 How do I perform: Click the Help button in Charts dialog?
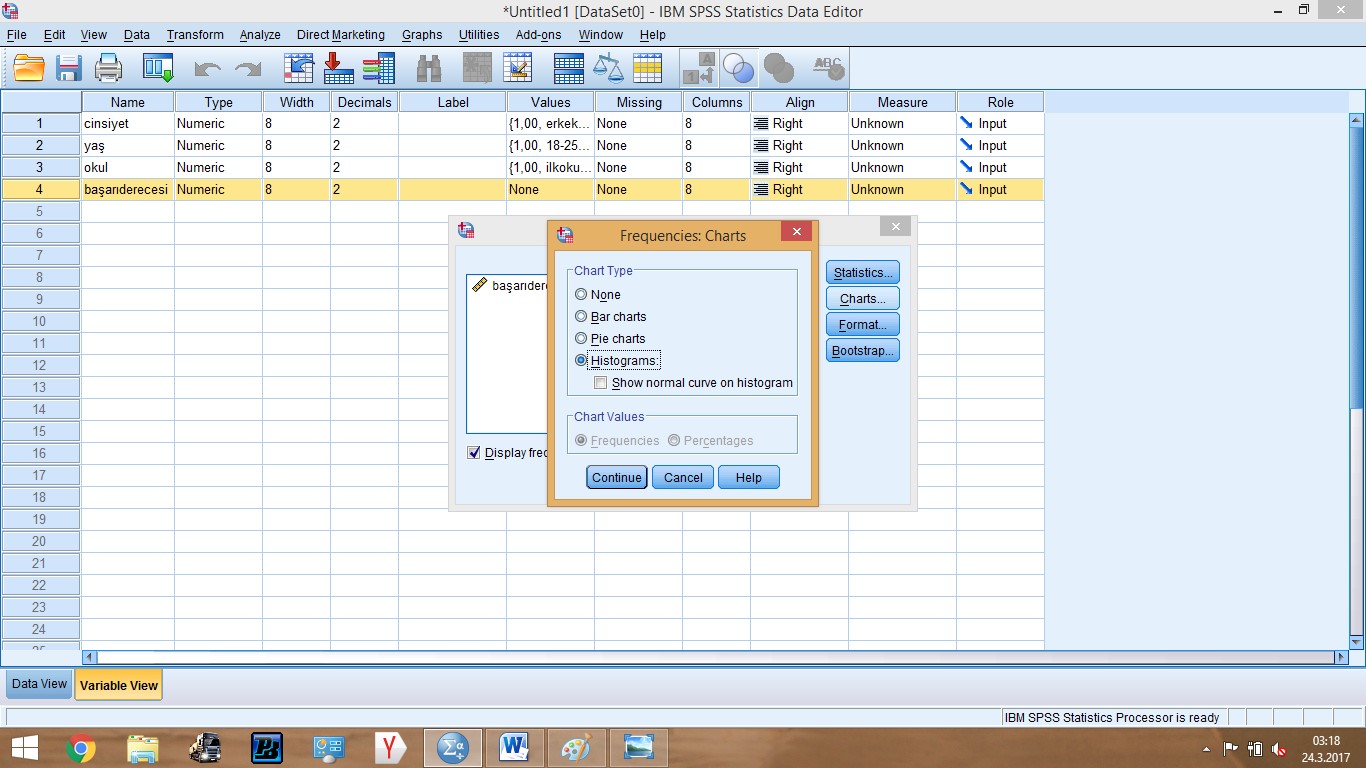[x=749, y=478]
